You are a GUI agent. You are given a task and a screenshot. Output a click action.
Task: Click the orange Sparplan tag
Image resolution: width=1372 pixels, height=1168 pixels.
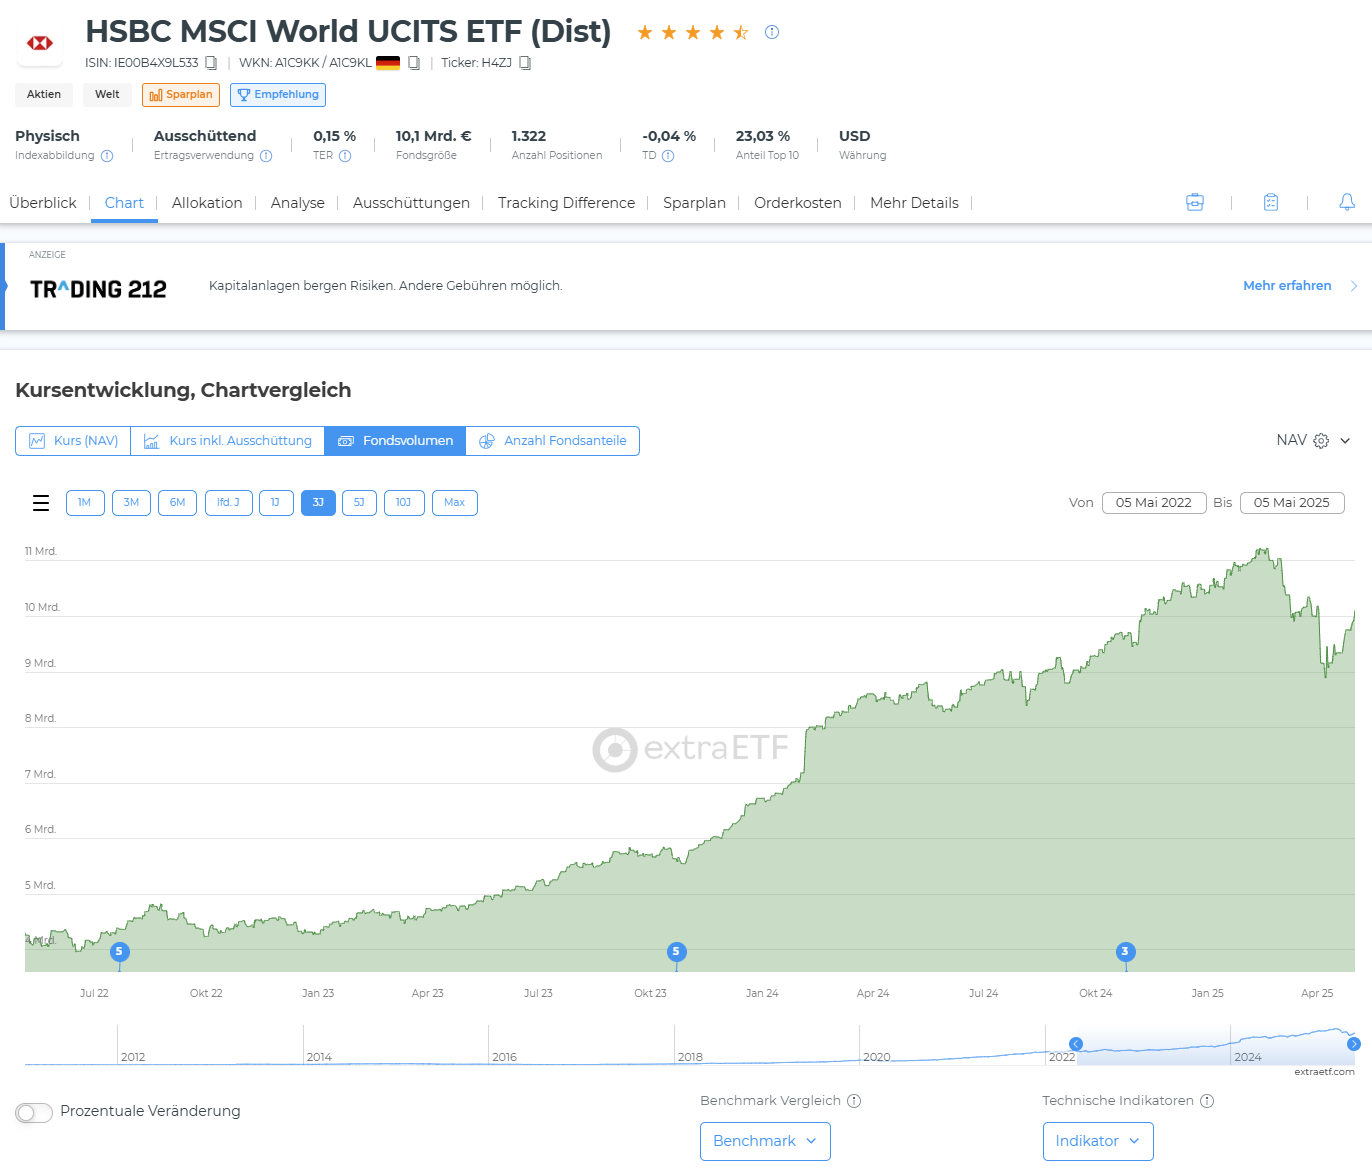pos(181,95)
